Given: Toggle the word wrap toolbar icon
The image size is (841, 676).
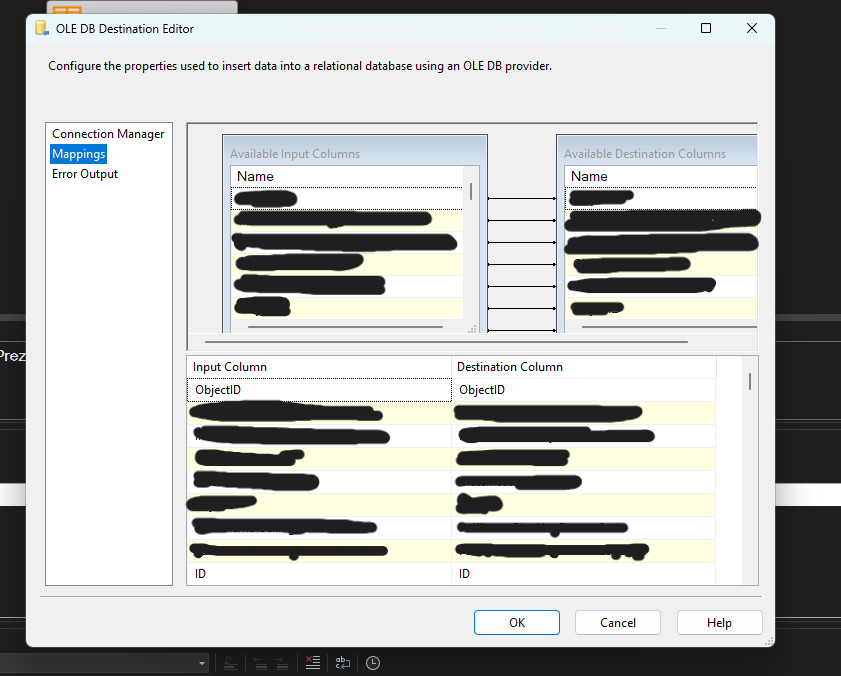Looking at the screenshot, I should (x=343, y=663).
